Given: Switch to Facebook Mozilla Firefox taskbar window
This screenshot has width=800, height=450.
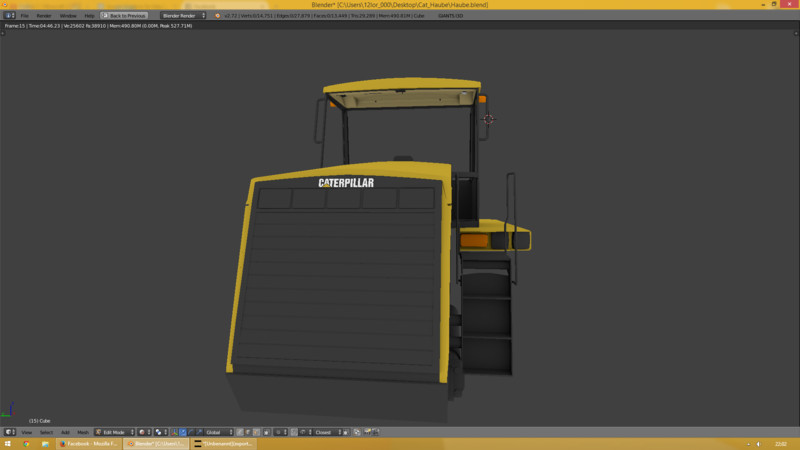Looking at the screenshot, I should pyautogui.click(x=89, y=444).
